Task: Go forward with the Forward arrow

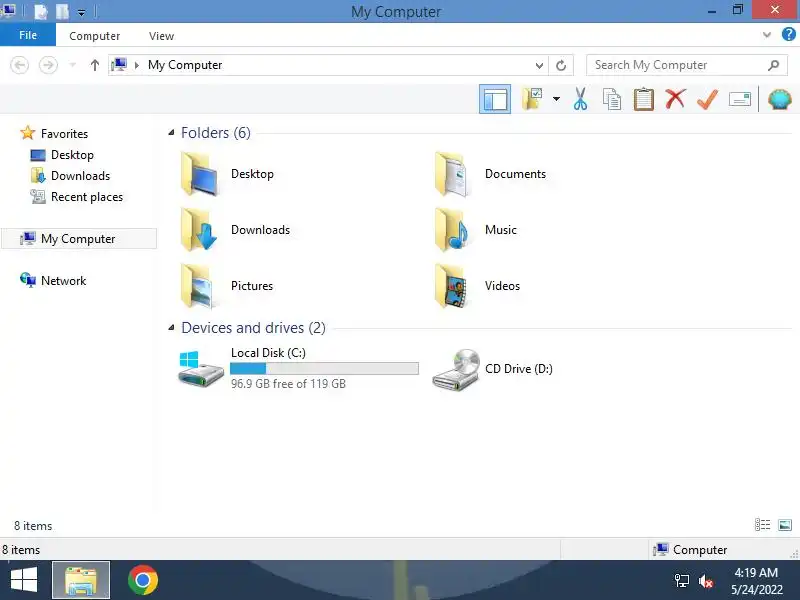Action: point(48,65)
